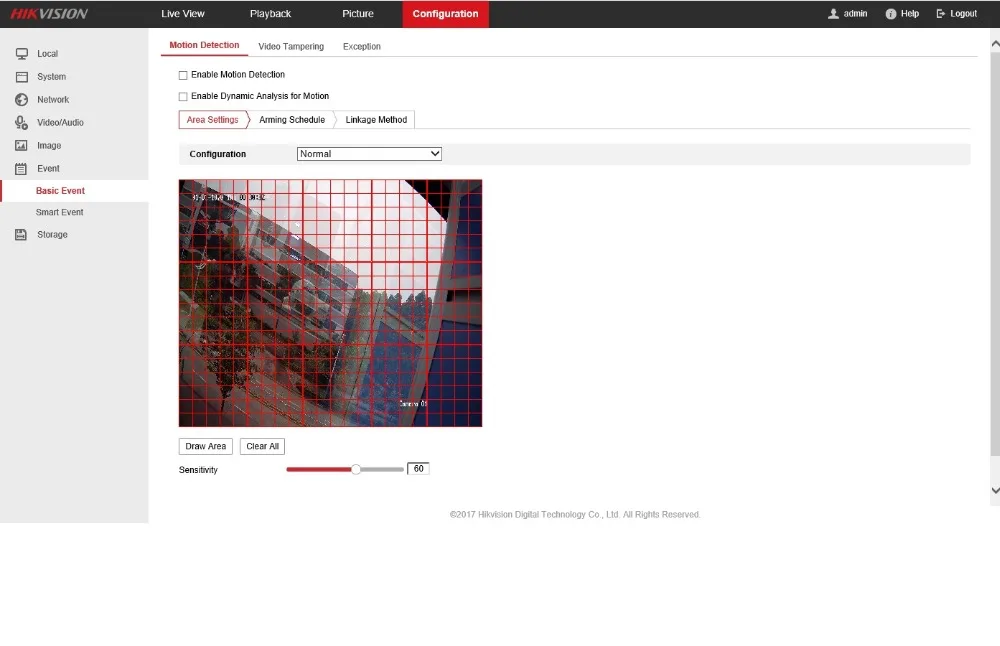The height and width of the screenshot is (646, 1000).
Task: Click the Help link text
Action: (910, 13)
